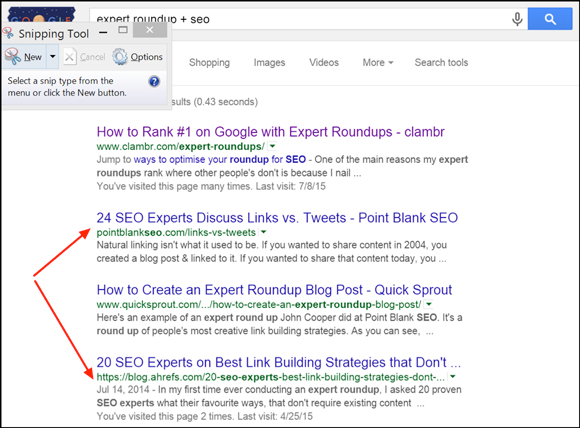Expand the More search categories menu

[x=378, y=63]
